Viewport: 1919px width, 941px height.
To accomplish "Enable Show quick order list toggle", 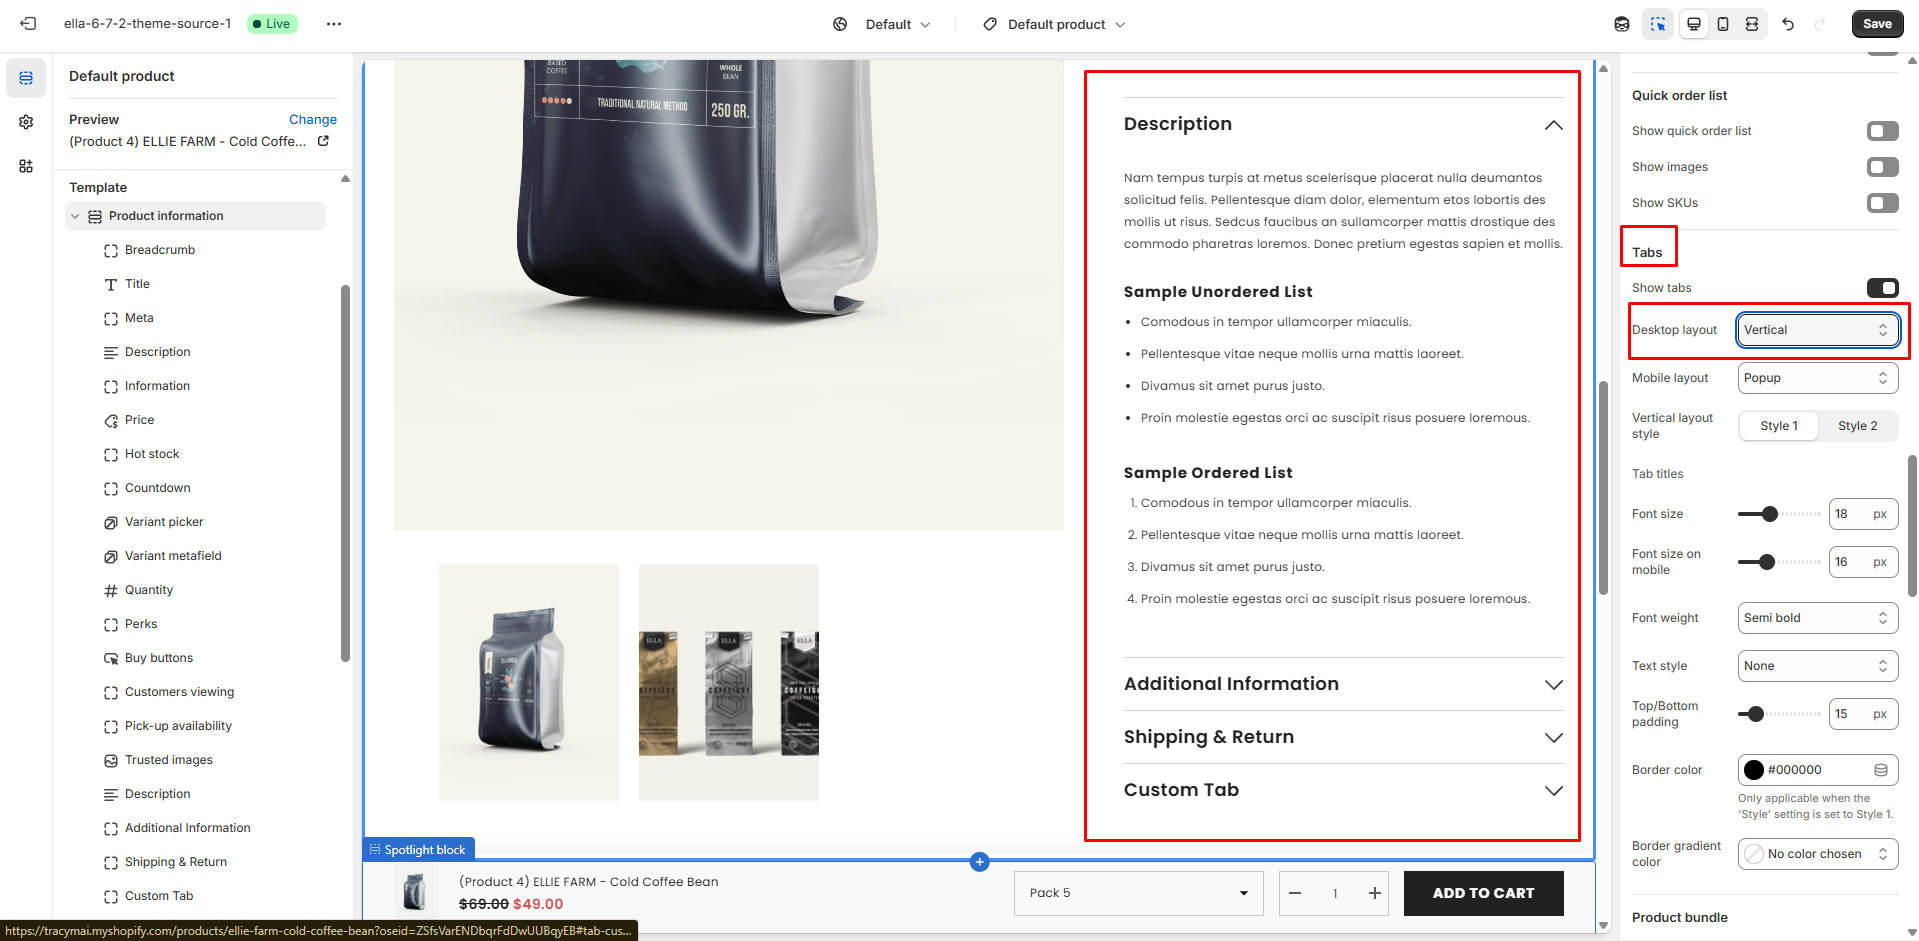I will 1882,131.
